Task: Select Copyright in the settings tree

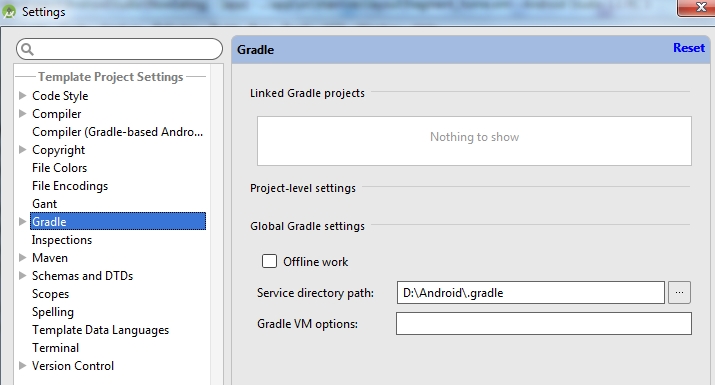Action: pos(58,150)
